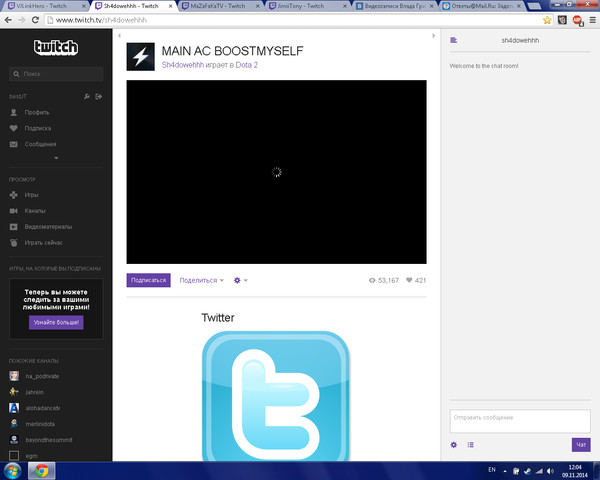This screenshot has width=600, height=480.
Task: Open the chat viewer list icon
Action: (x=471, y=445)
